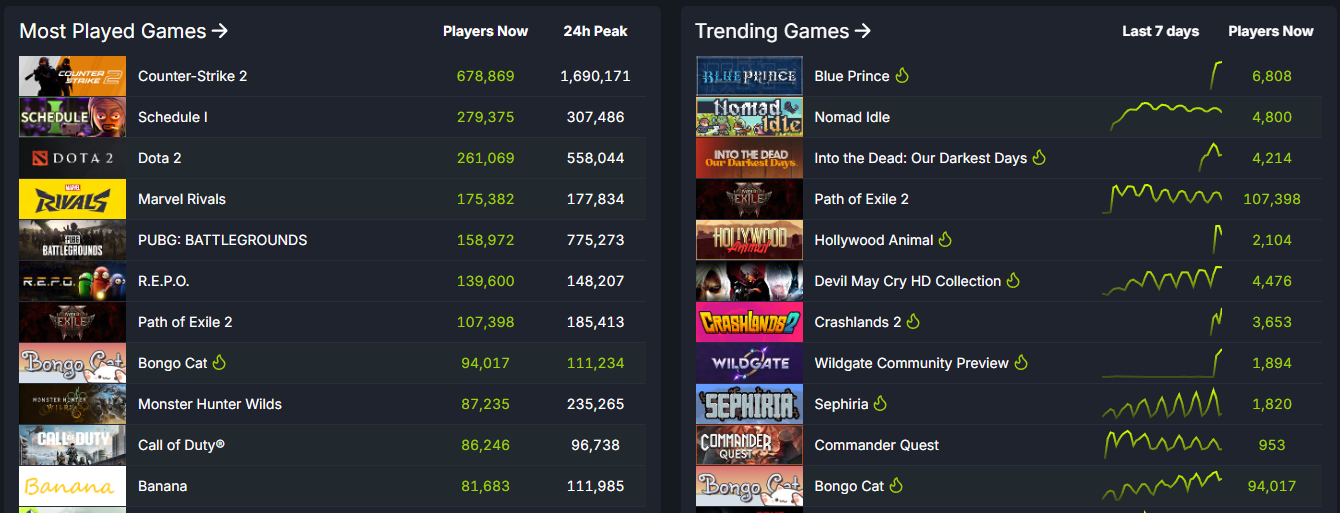Click the 1,690,171 peak value
Image resolution: width=1340 pixels, height=513 pixels.
(x=595, y=76)
